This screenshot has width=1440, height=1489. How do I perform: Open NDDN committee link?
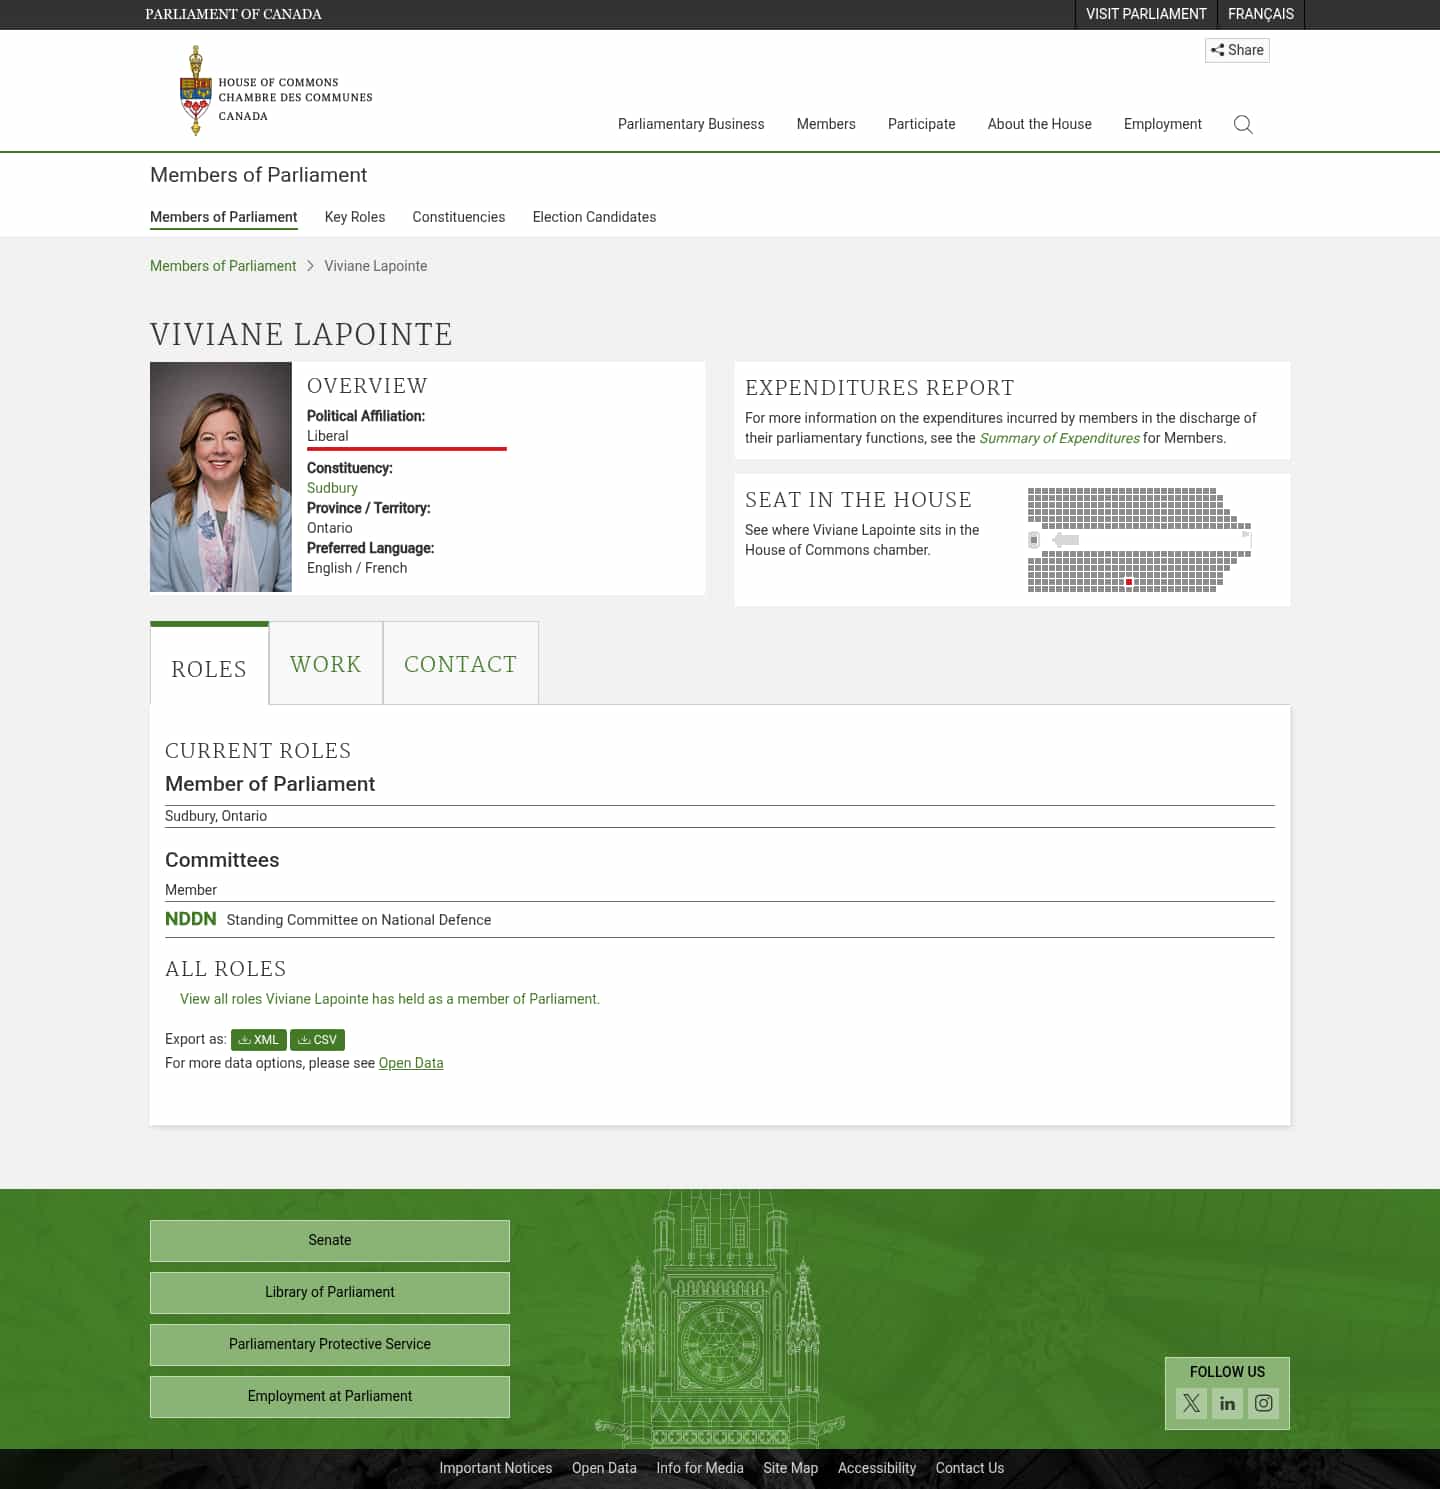[x=191, y=919]
